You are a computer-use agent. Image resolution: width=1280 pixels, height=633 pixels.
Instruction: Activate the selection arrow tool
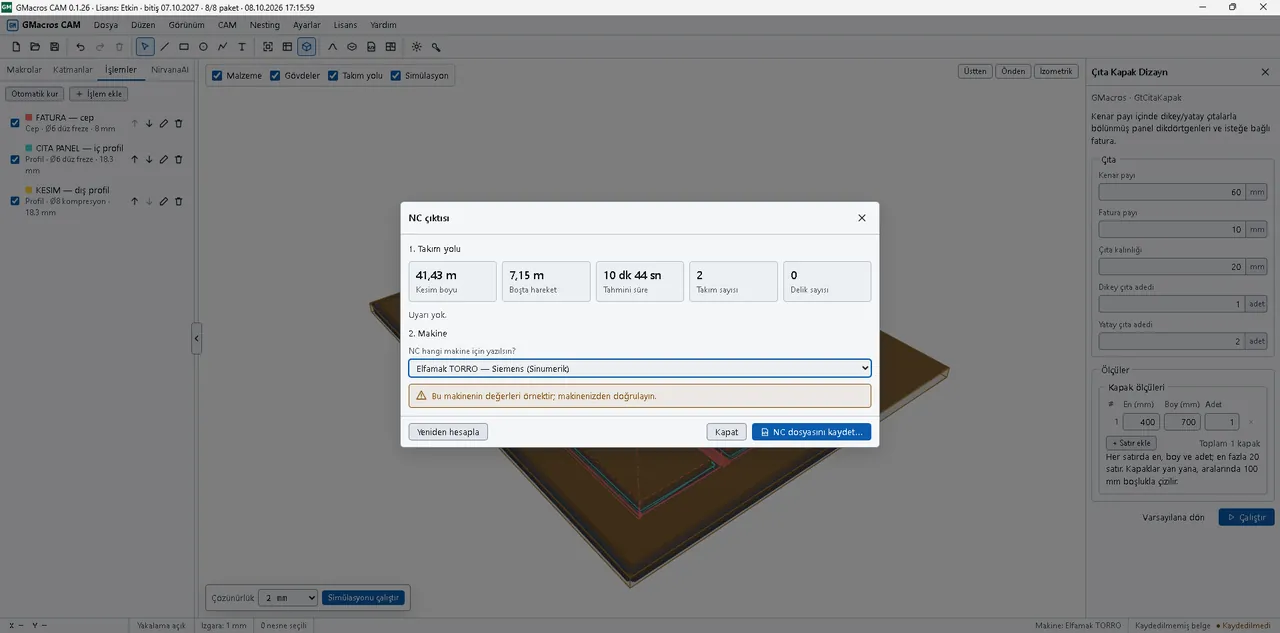coord(145,47)
